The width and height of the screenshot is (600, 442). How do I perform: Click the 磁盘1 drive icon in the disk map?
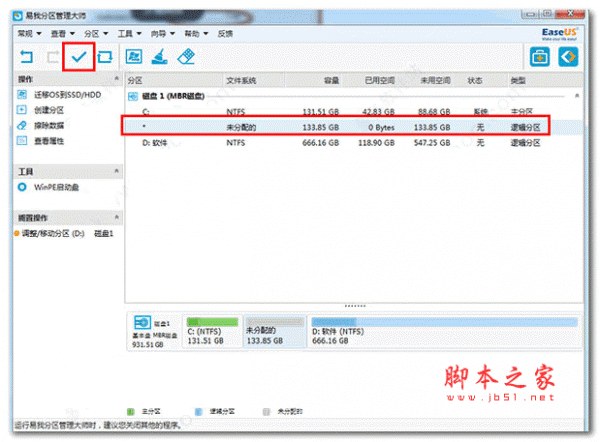142,323
